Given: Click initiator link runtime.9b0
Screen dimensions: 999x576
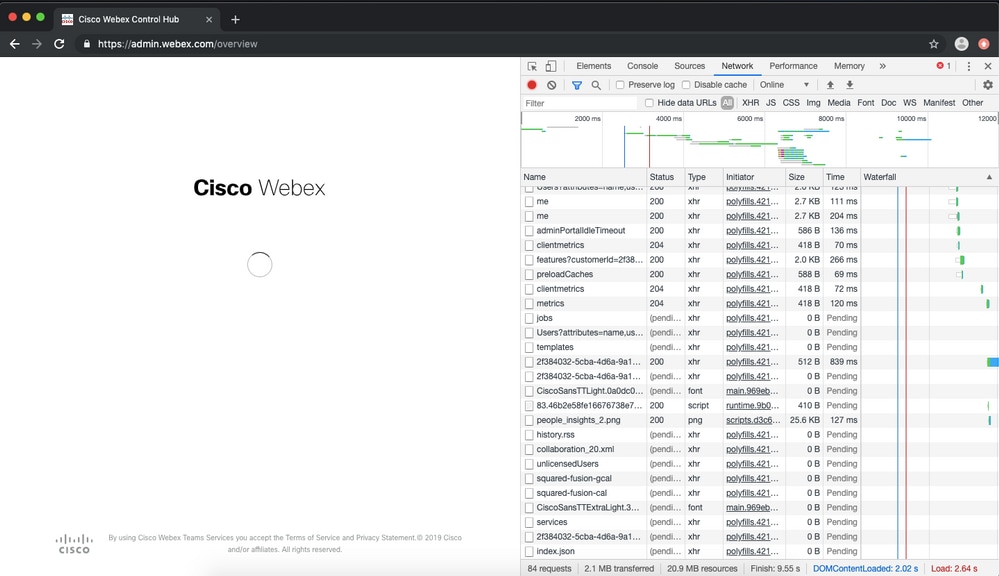Looking at the screenshot, I should tap(752, 406).
